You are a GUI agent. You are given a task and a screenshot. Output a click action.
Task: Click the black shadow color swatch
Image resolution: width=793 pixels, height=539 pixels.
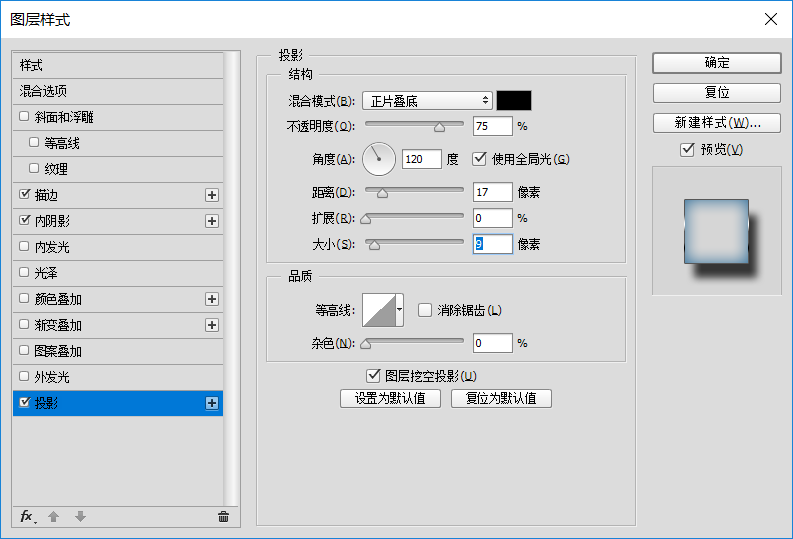(x=514, y=101)
